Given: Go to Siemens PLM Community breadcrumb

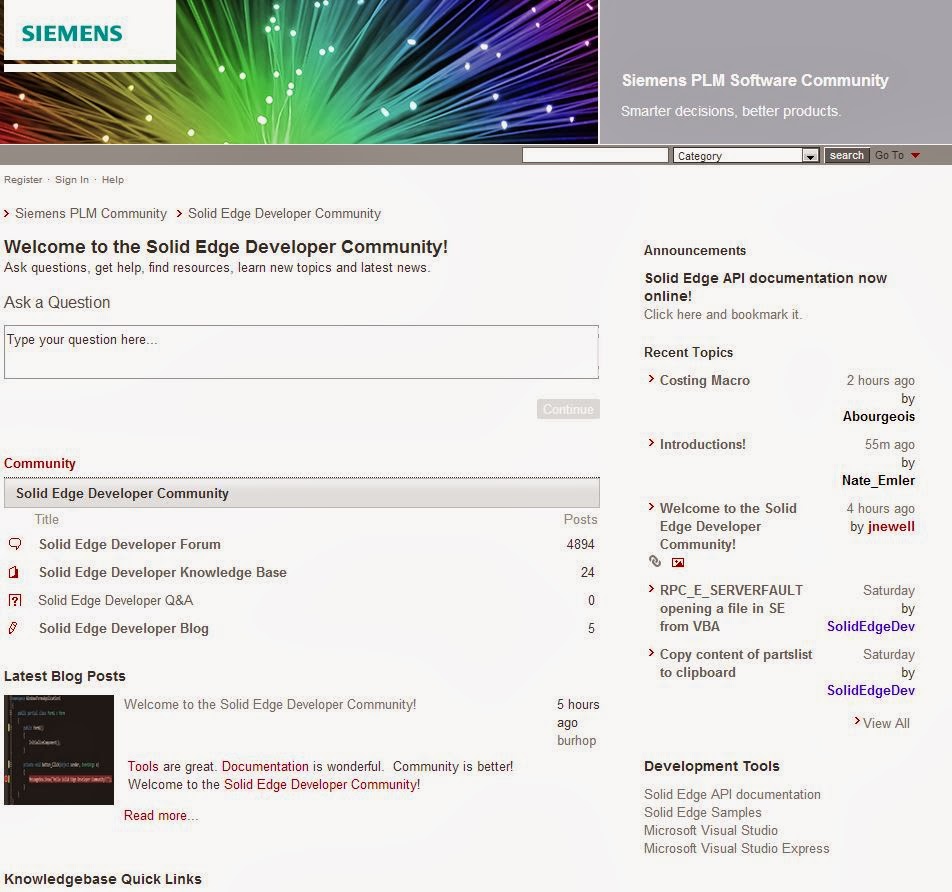Looking at the screenshot, I should pos(90,214).
